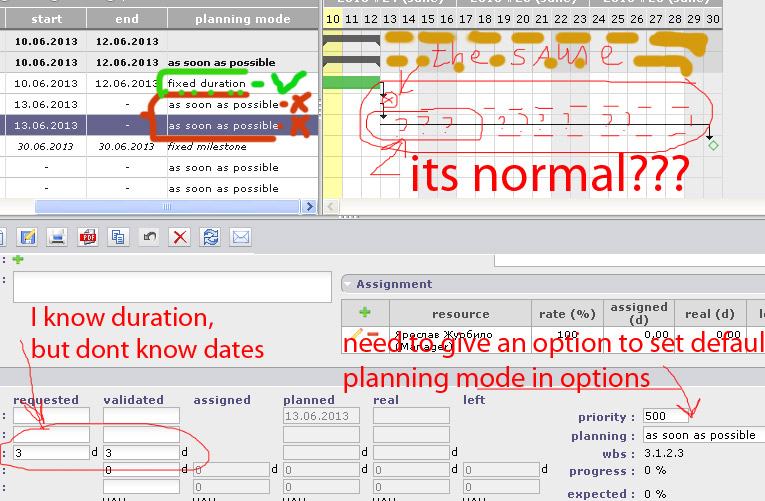Click the real (d) assignment column header
Viewport: 765px width, 501px height.
[710, 314]
